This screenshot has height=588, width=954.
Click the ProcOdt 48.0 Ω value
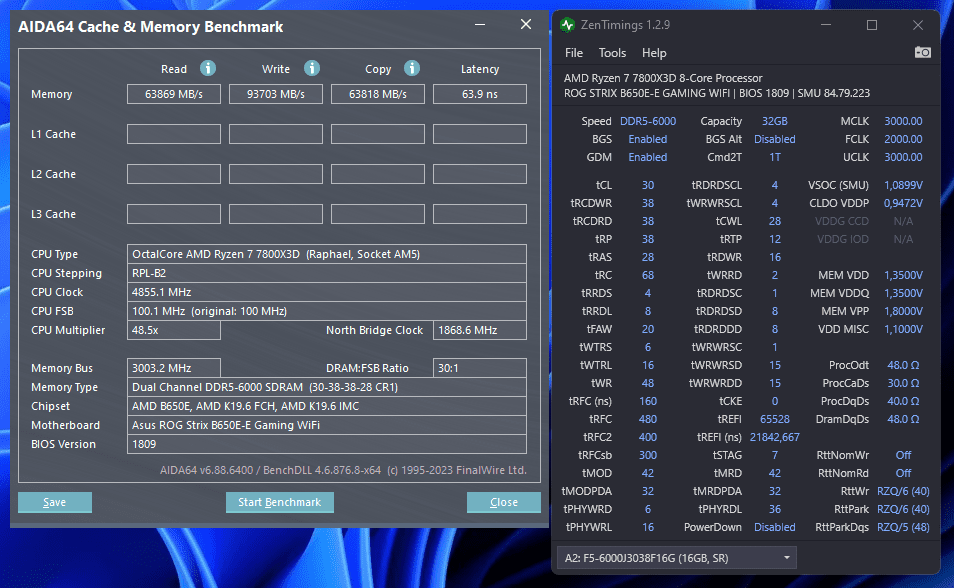903,365
